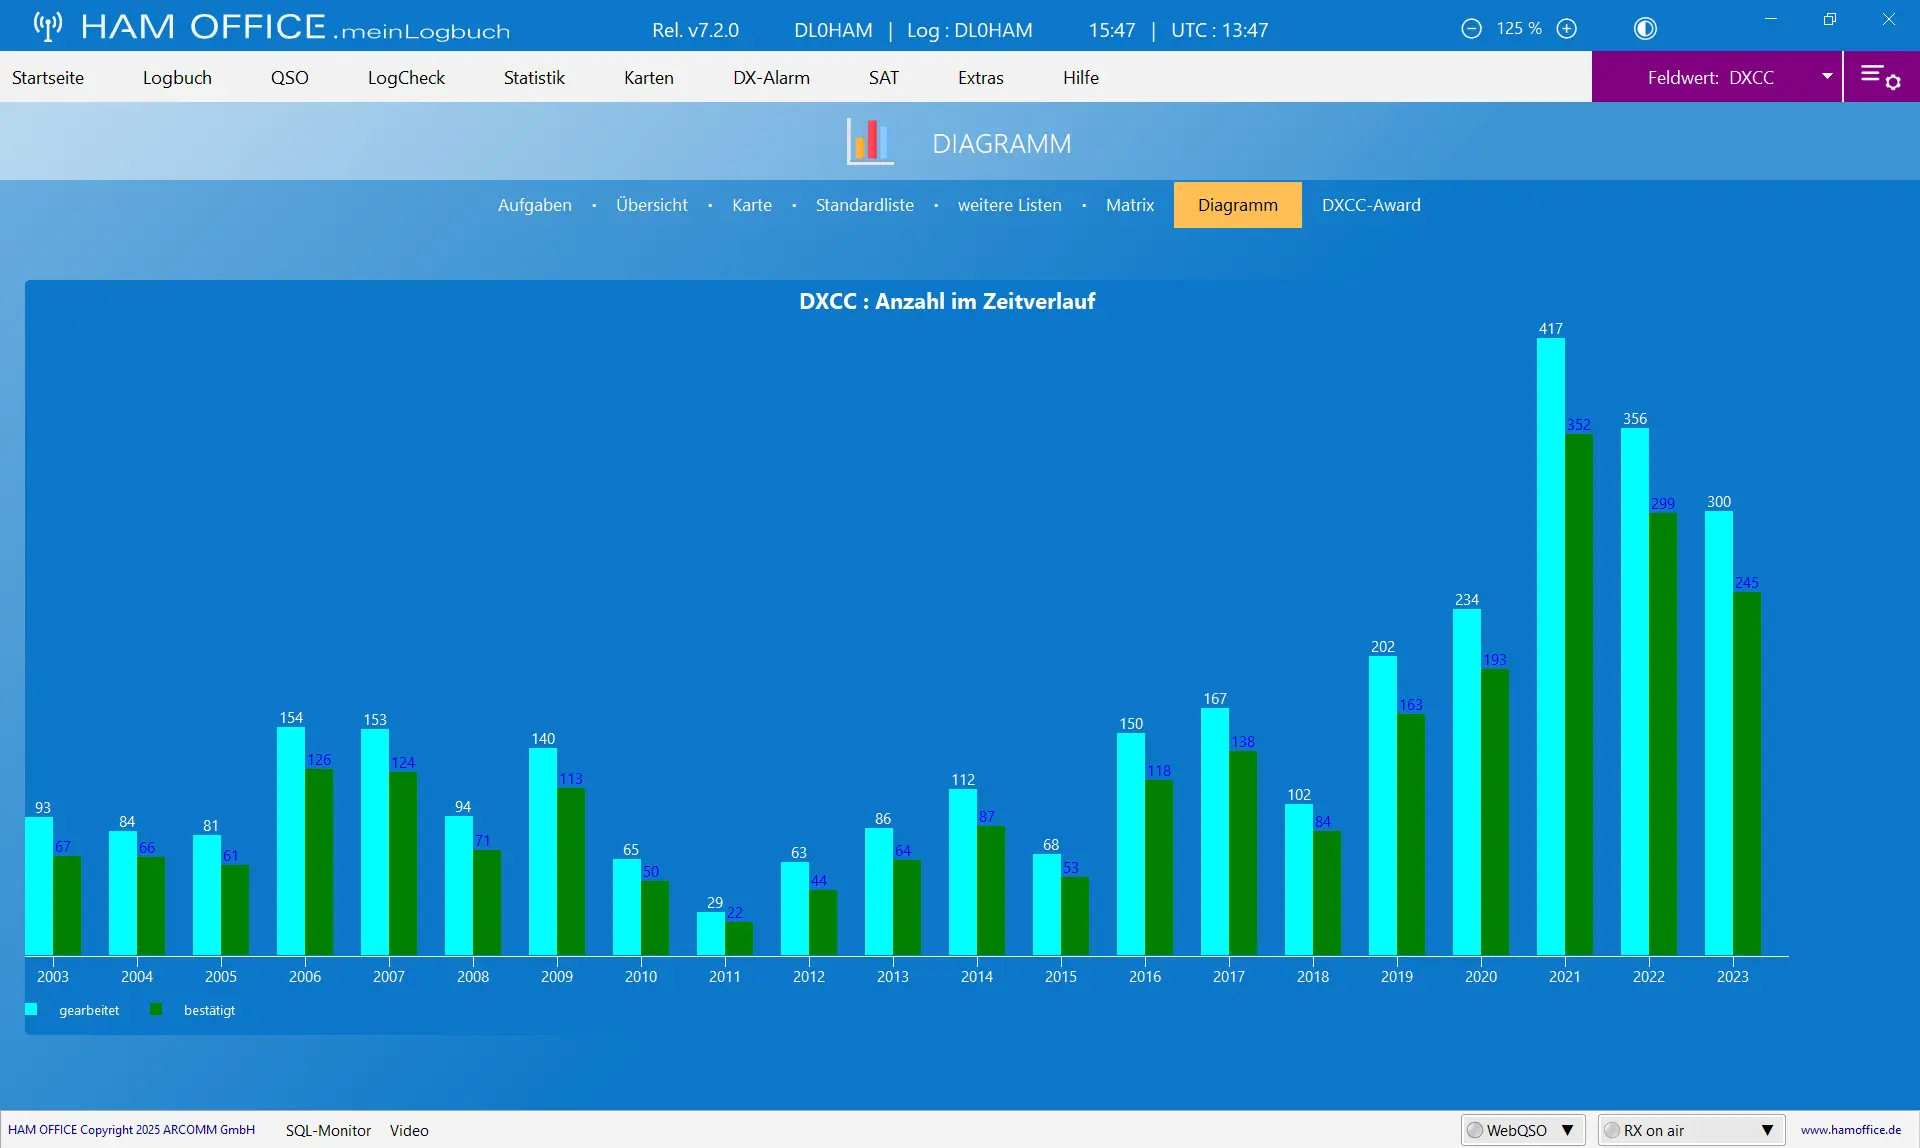1920x1148 pixels.
Task: Click the 2011 gearbeitet bar labeled 29
Action: 711,934
